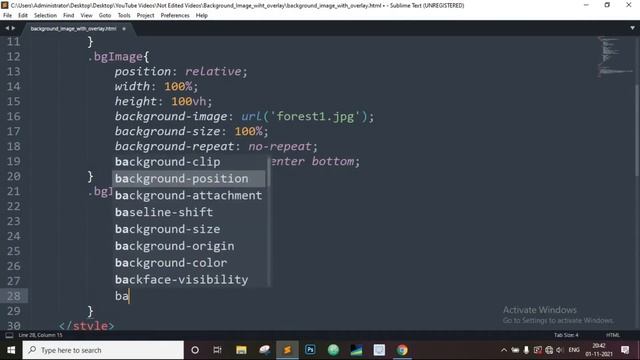
Task: Open Sublime Text taskbar icon
Action: (287, 350)
